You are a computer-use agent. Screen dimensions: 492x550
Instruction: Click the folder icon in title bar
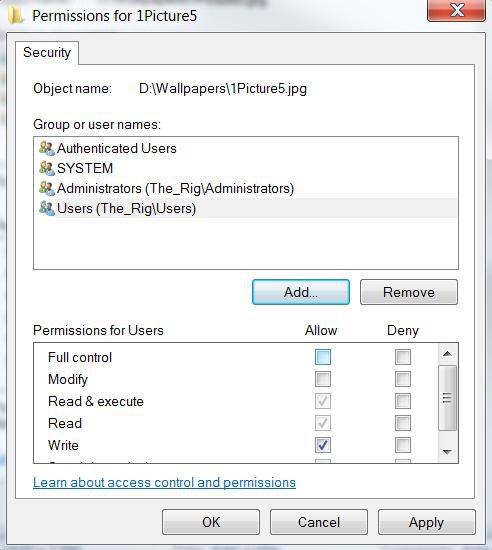[x=15, y=15]
